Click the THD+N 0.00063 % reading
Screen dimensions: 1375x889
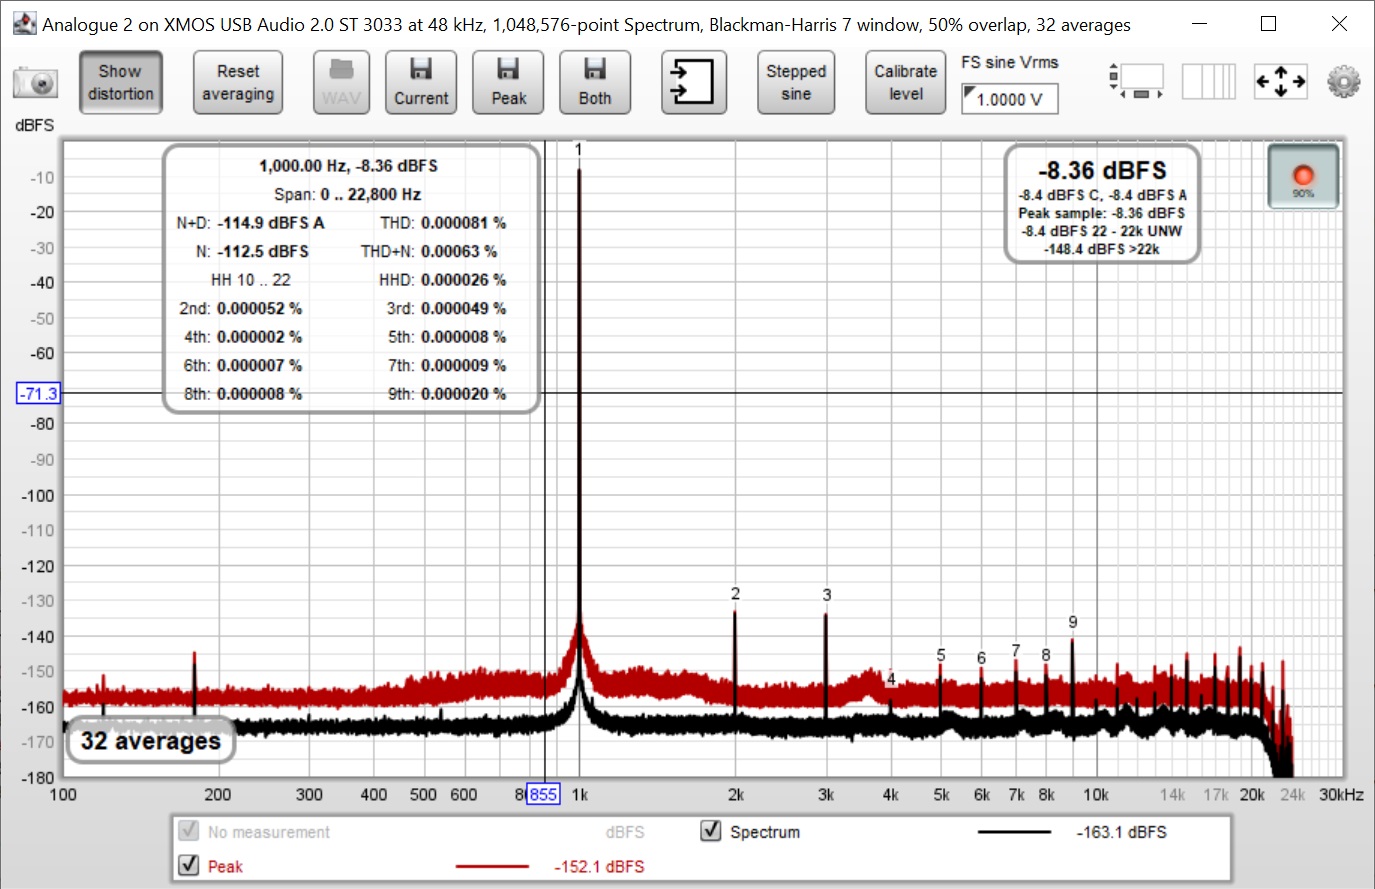click(429, 251)
